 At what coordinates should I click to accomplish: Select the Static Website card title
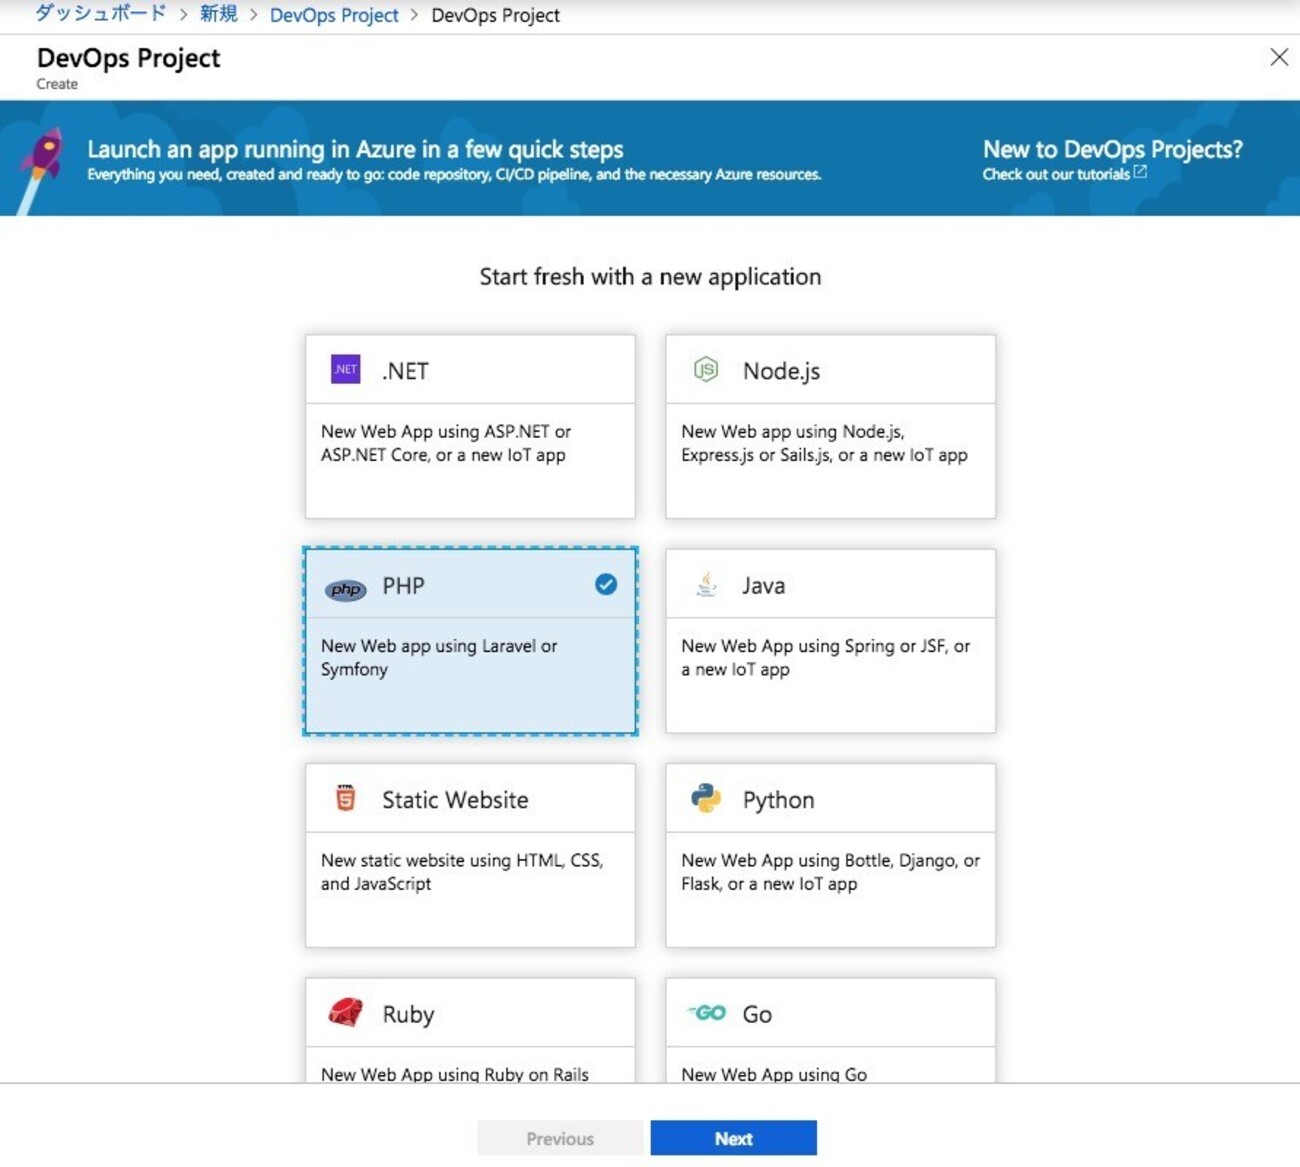tap(455, 799)
